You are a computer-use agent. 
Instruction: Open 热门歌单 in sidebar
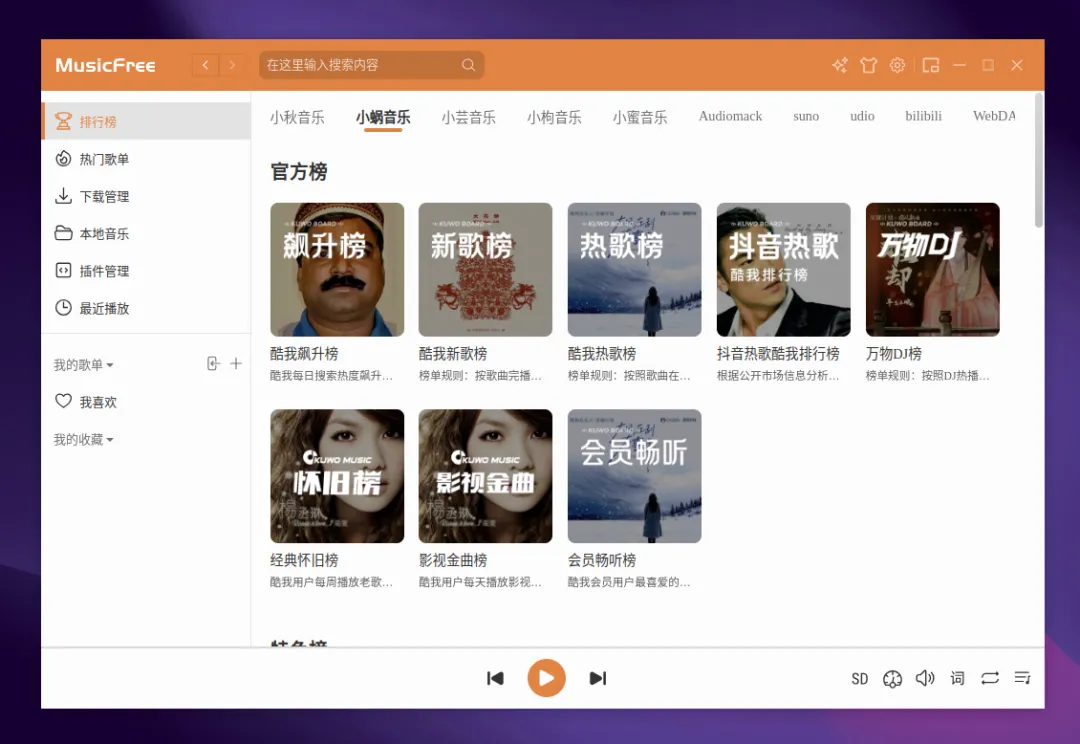pyautogui.click(x=146, y=159)
